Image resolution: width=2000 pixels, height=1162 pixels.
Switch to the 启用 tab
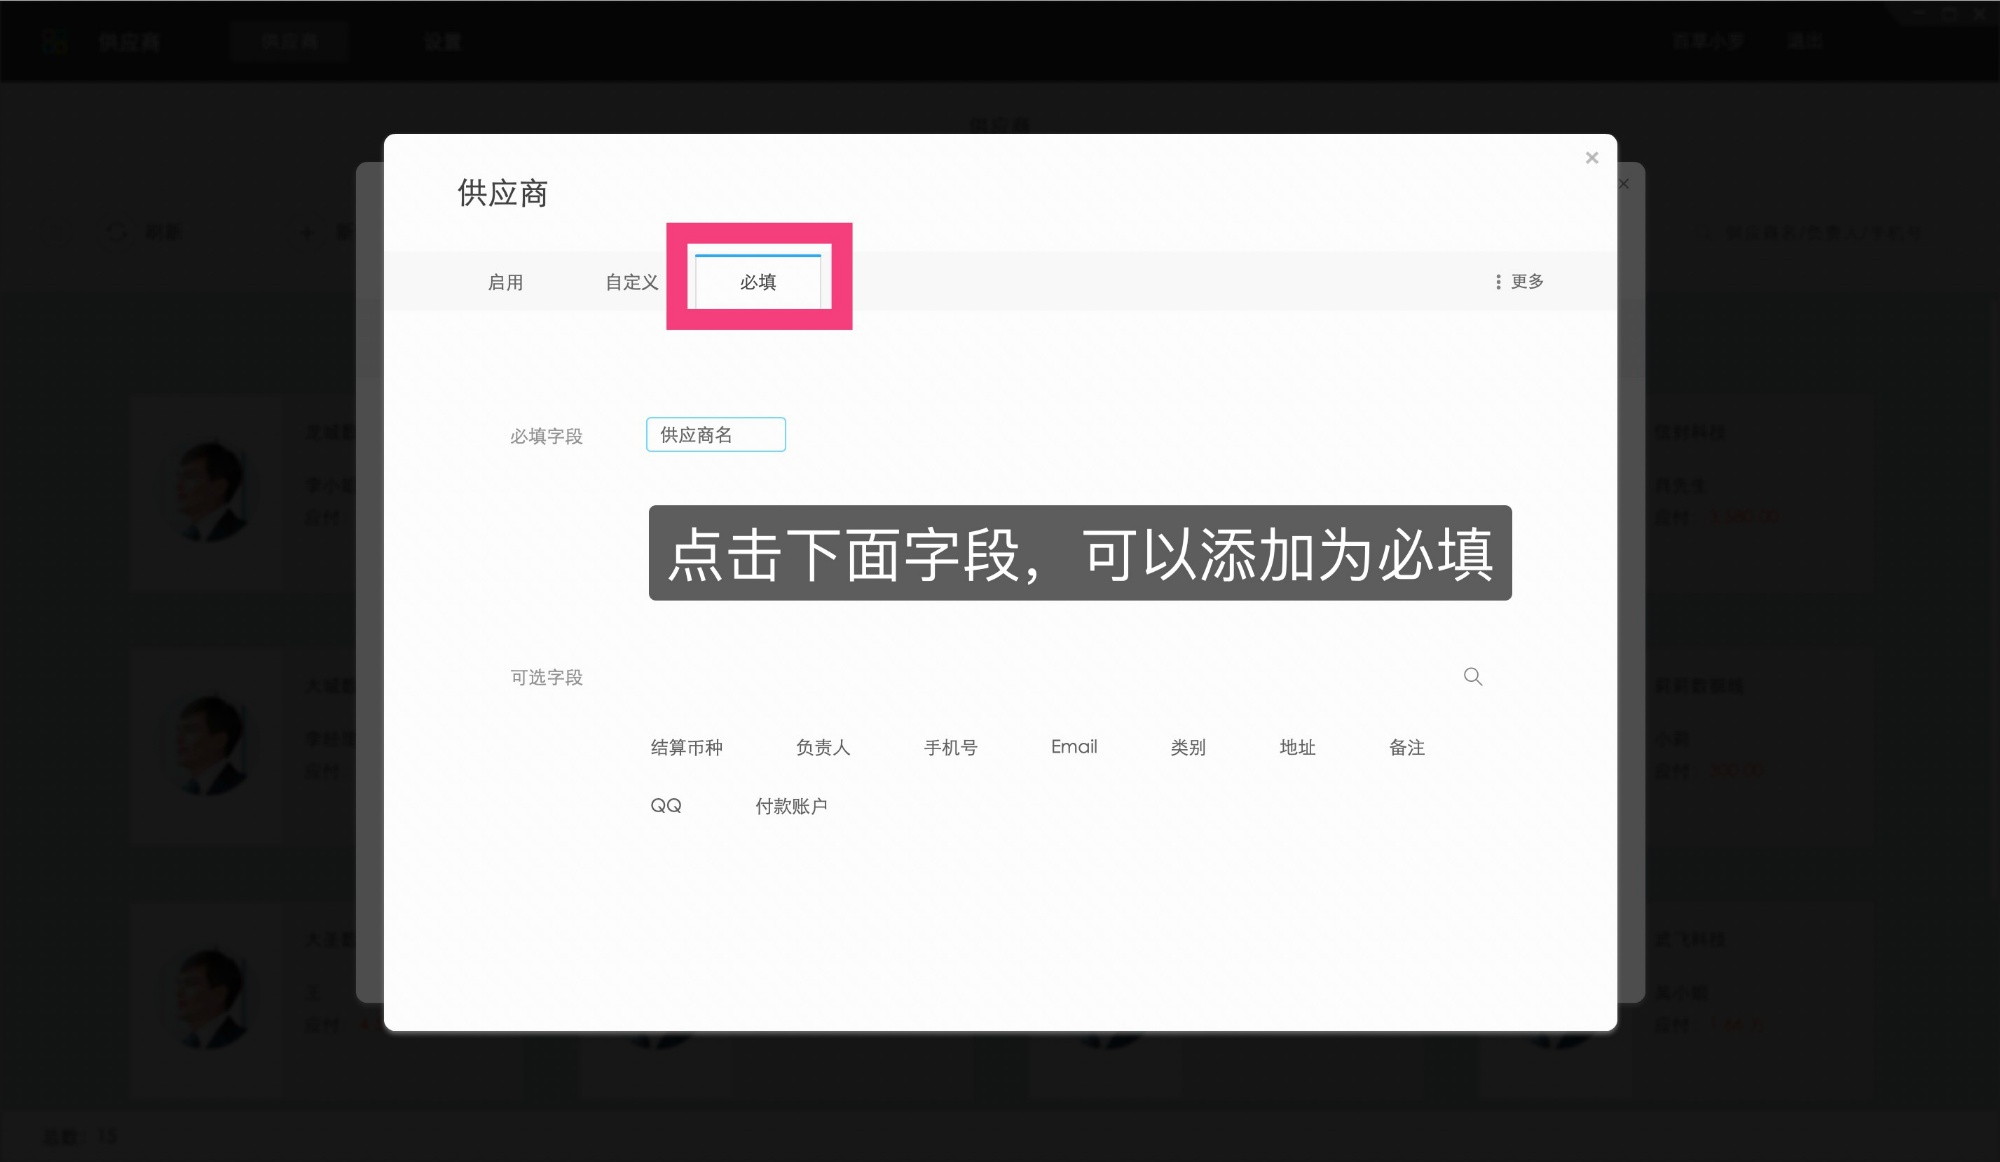pos(505,281)
